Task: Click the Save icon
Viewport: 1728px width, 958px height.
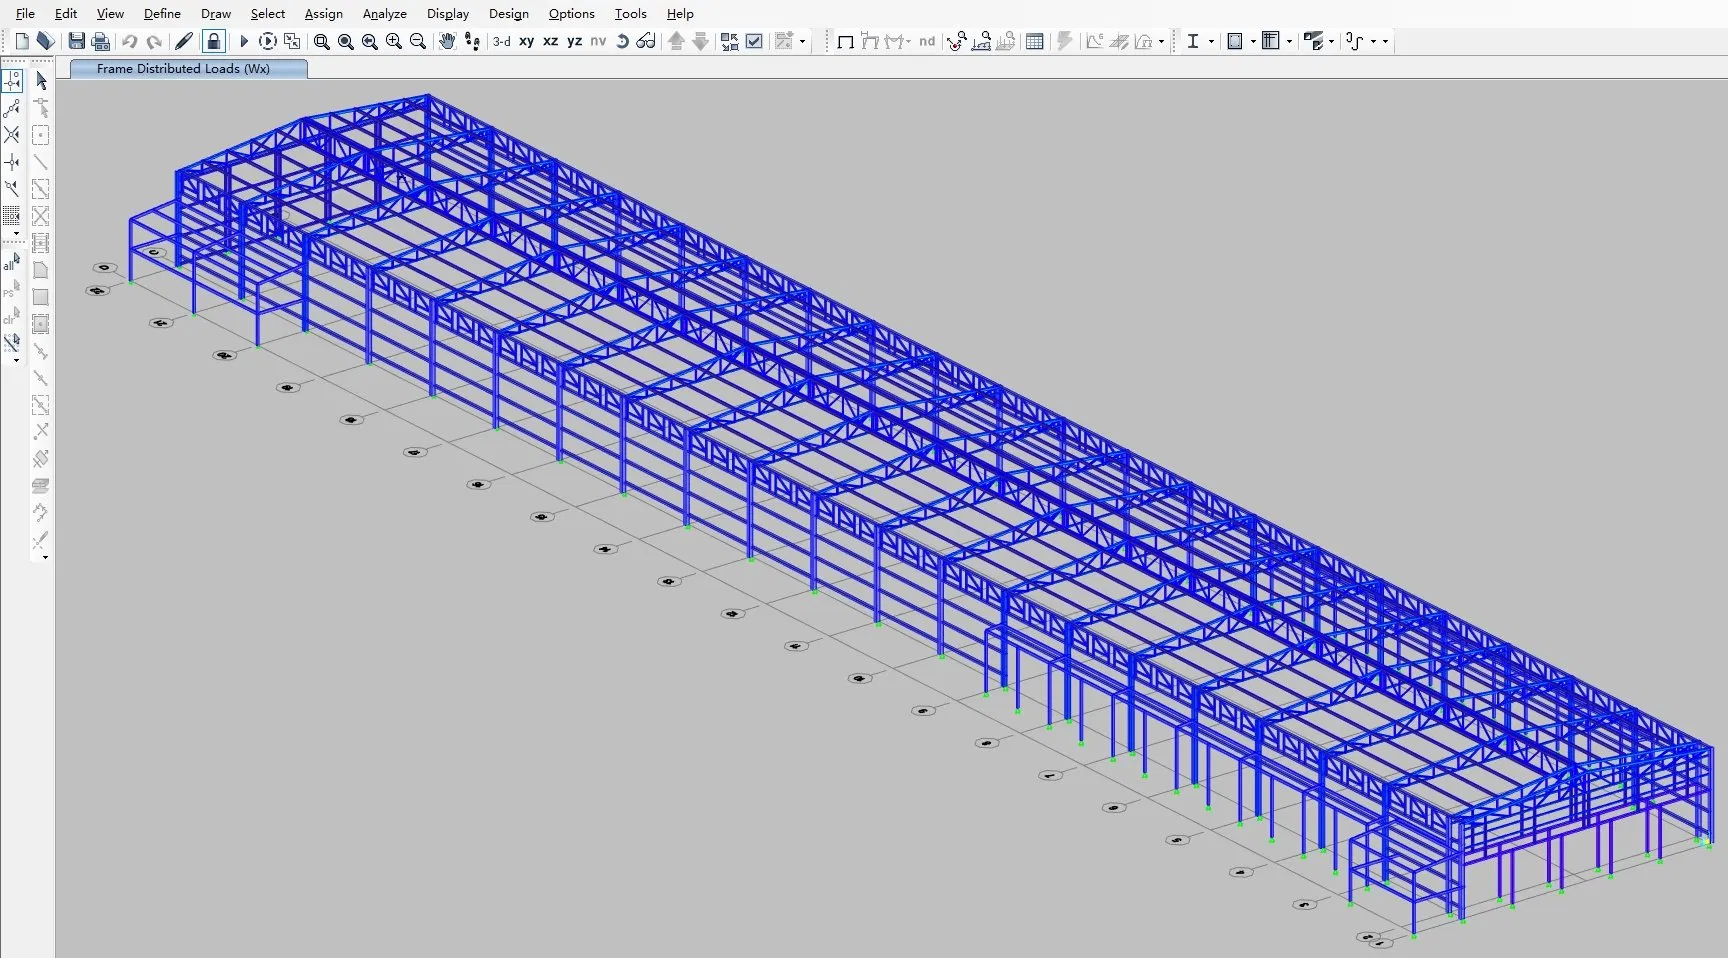Action: [76, 41]
